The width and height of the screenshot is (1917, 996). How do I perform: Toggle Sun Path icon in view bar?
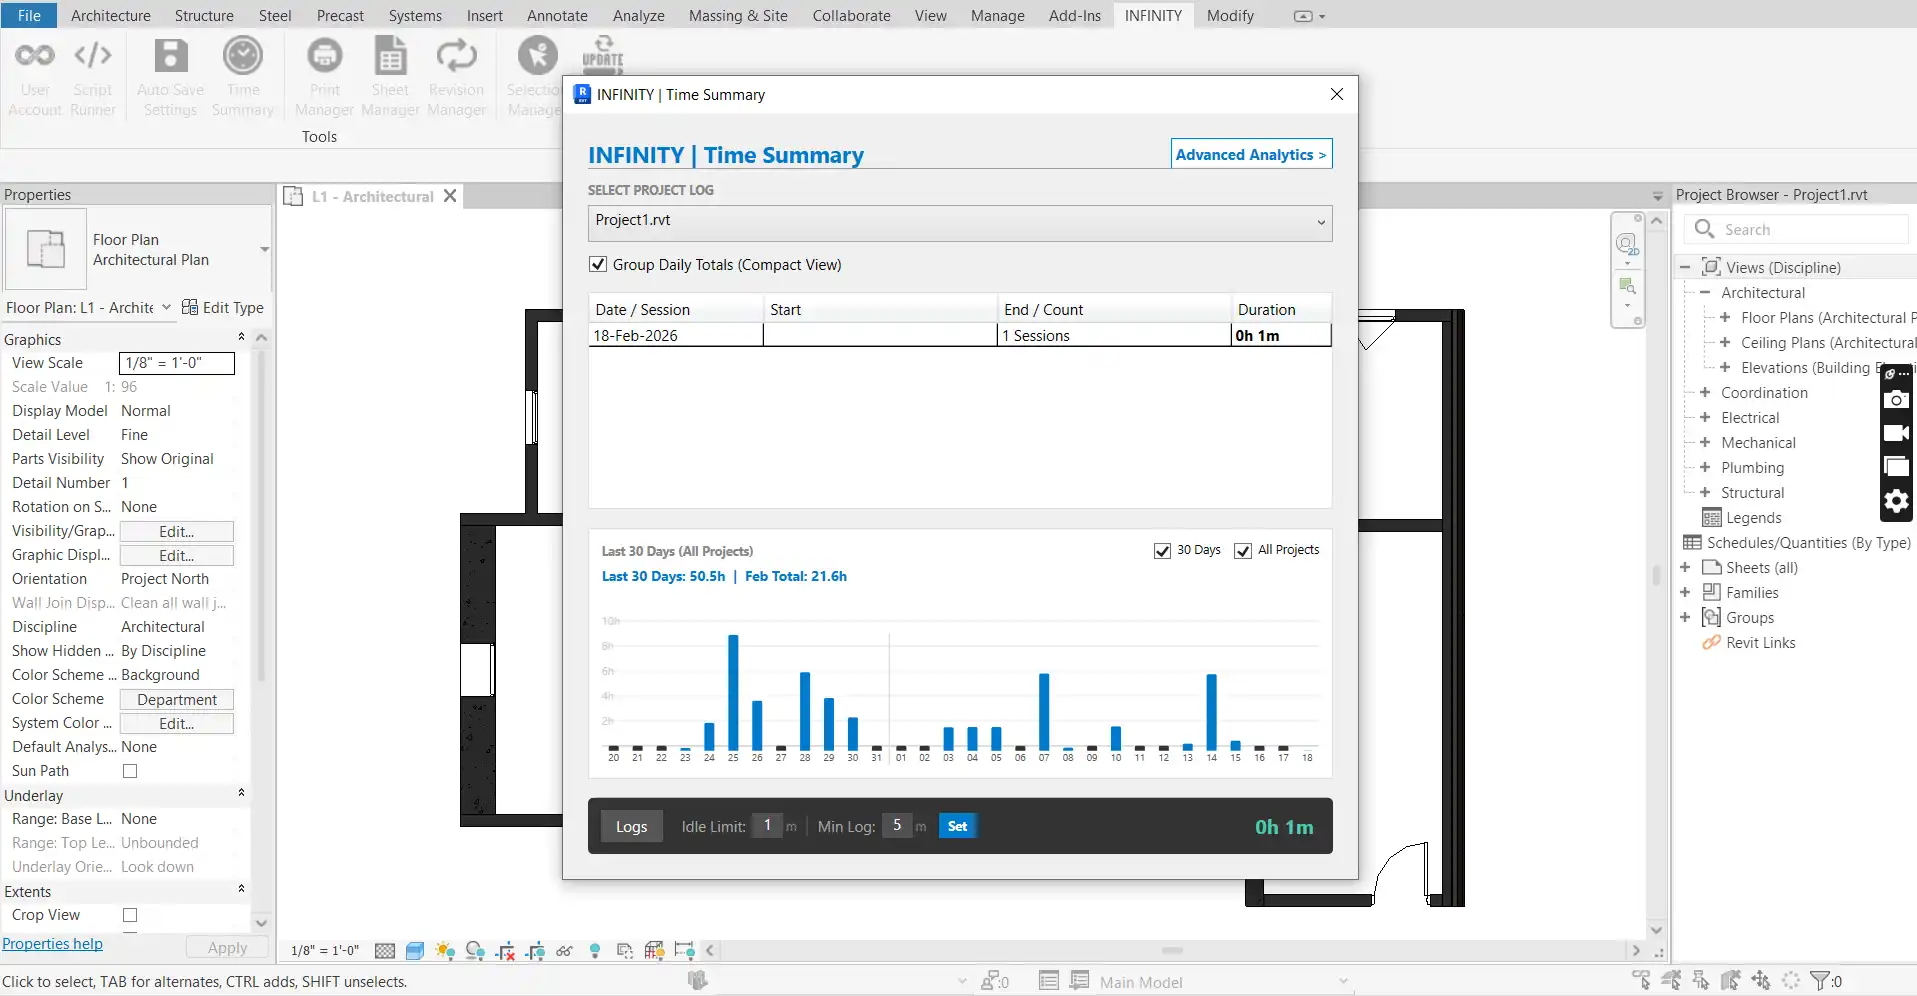(x=445, y=951)
